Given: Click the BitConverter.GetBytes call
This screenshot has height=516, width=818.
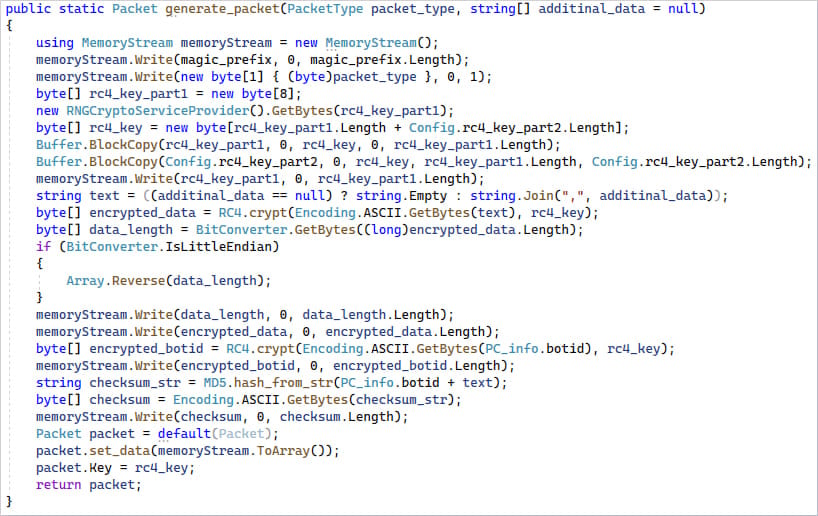Looking at the screenshot, I should 272,230.
